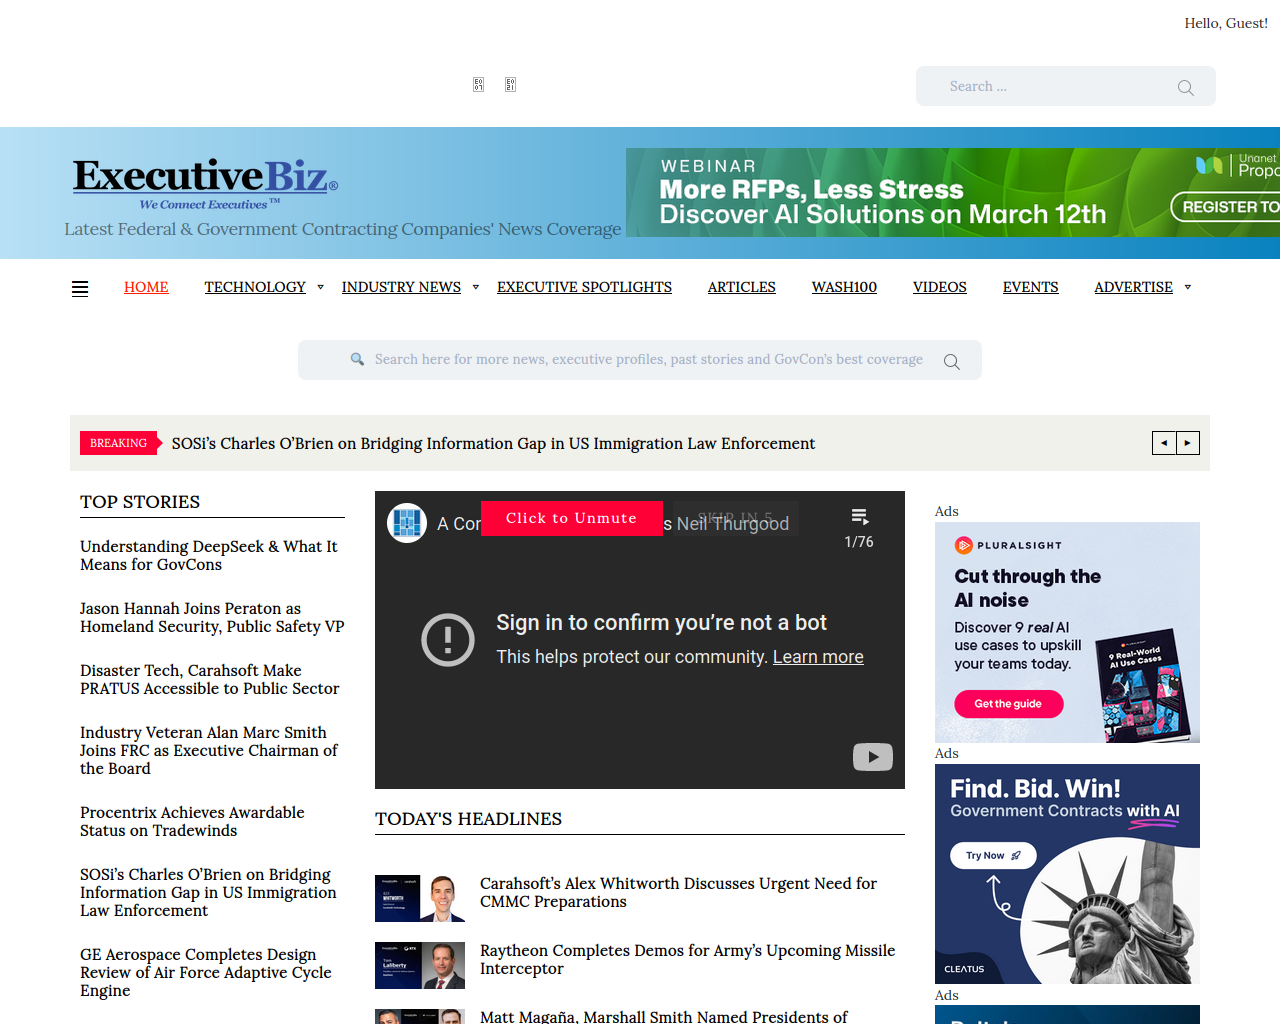Show next breaking news item
Image resolution: width=1280 pixels, height=1024 pixels.
point(1188,443)
